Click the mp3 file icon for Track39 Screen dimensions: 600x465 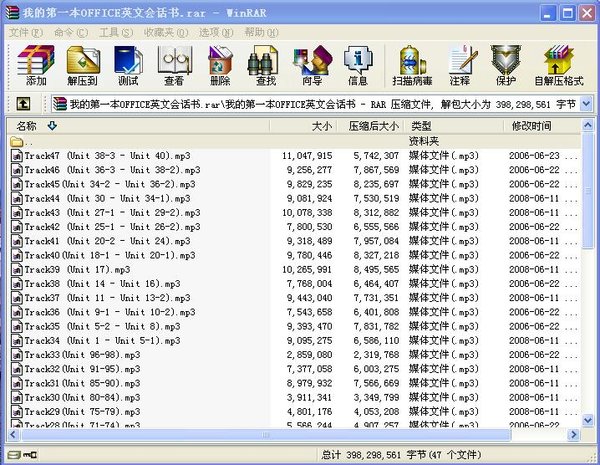pyautogui.click(x=17, y=269)
